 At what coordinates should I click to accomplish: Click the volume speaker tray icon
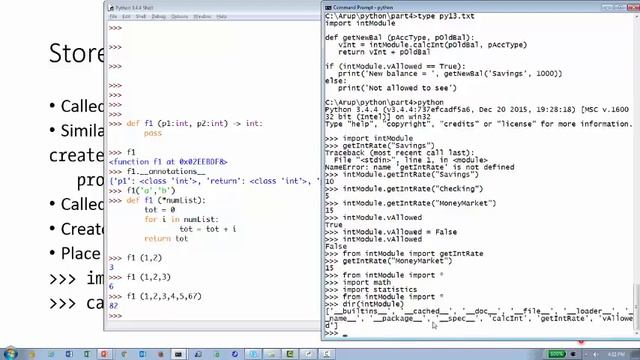point(596,354)
